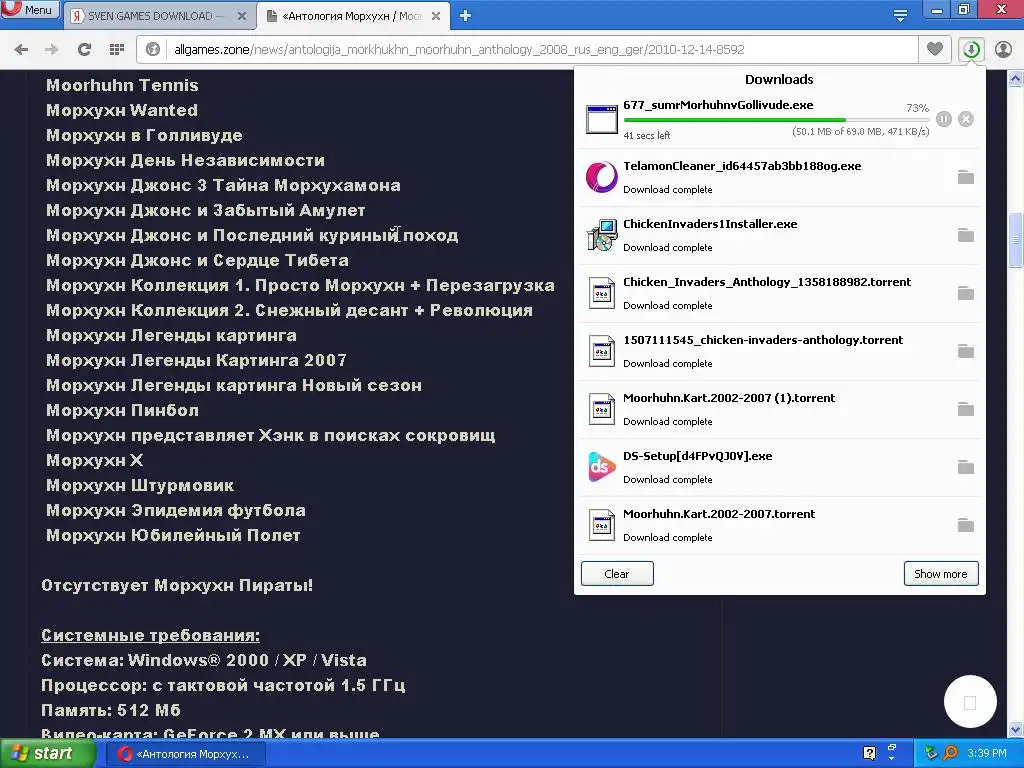
Task: Go back to previous page
Action: [x=21, y=49]
